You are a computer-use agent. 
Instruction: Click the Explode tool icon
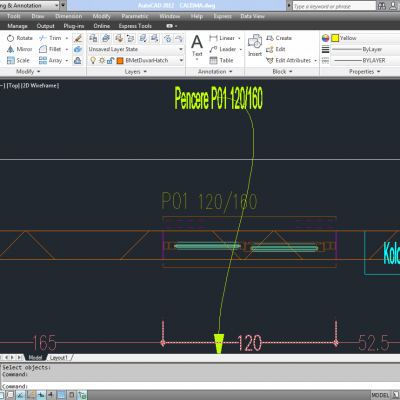coord(78,49)
